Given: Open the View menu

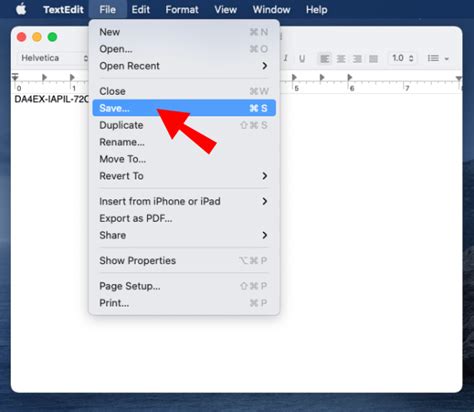Looking at the screenshot, I should tap(226, 10).
